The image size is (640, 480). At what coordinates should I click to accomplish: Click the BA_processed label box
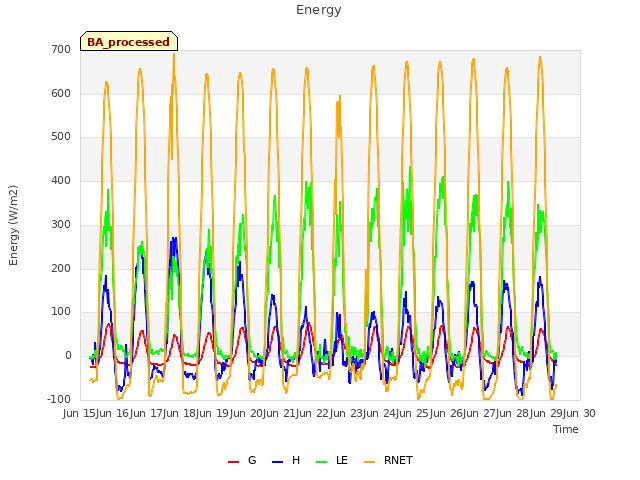(x=129, y=41)
